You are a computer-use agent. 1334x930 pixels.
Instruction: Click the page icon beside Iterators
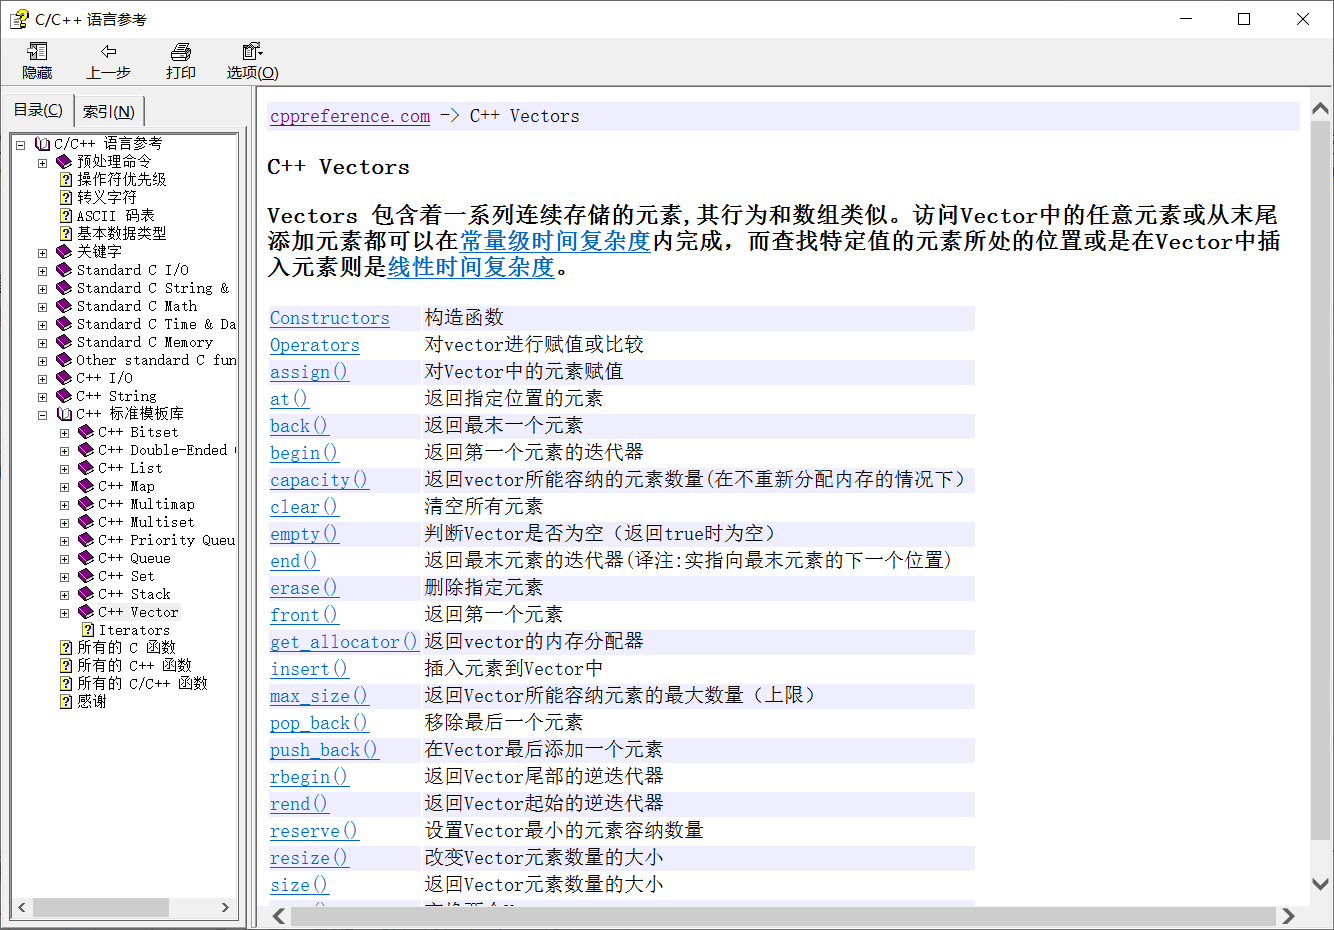pos(88,630)
